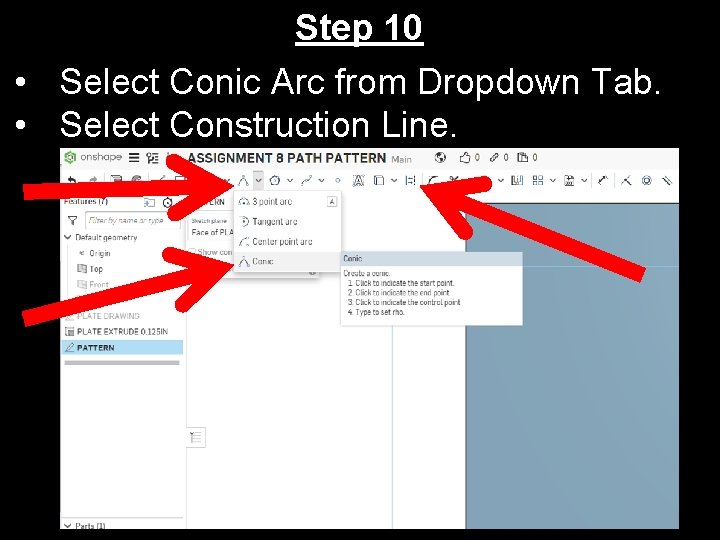
Task: Open the document tools tree icon
Action: pos(152,158)
